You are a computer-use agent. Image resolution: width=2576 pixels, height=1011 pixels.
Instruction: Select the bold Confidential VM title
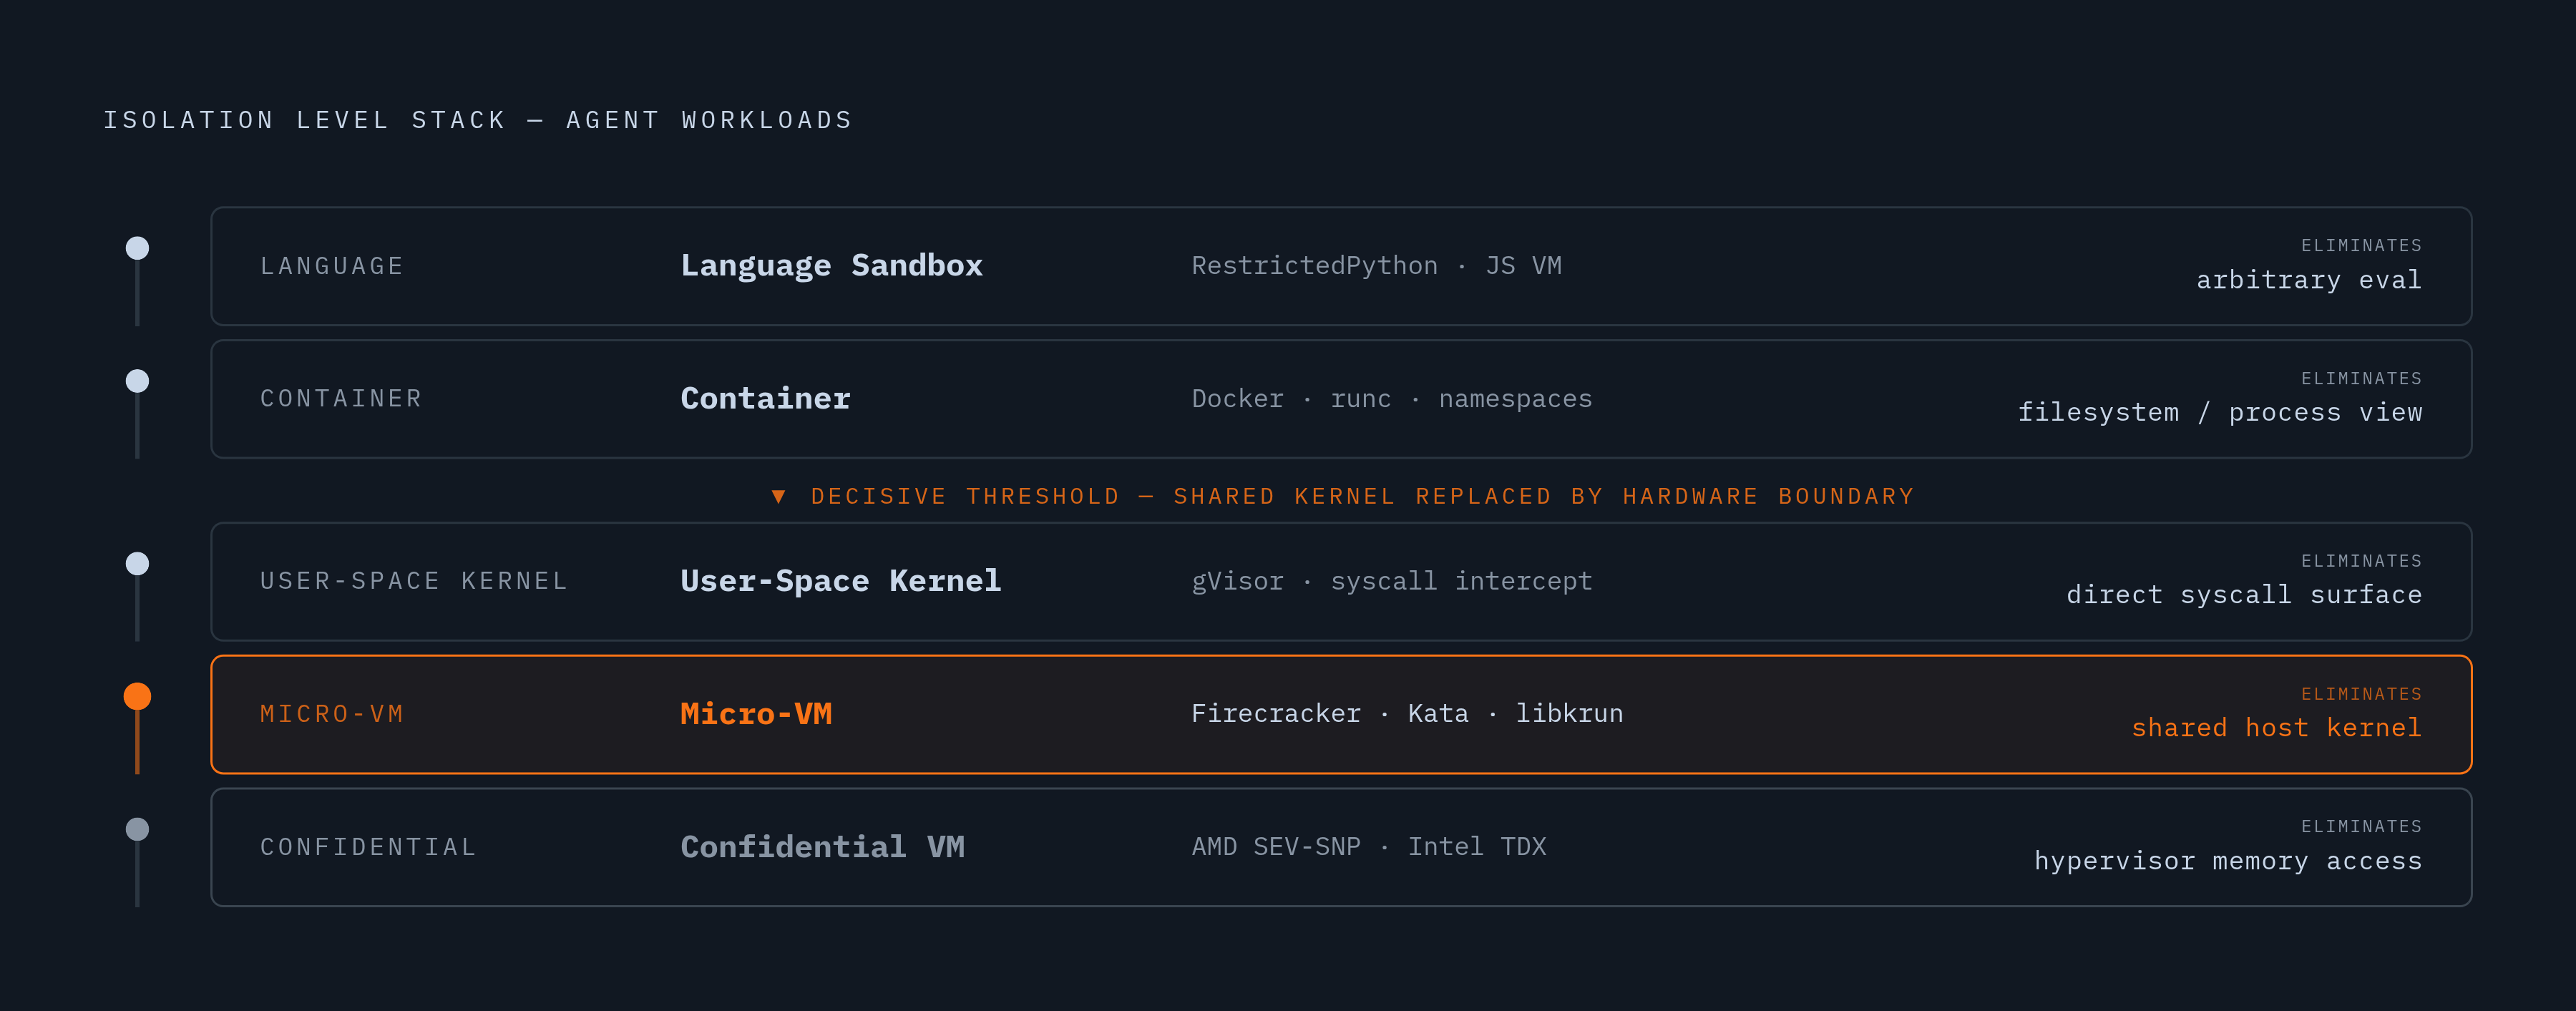click(x=822, y=847)
